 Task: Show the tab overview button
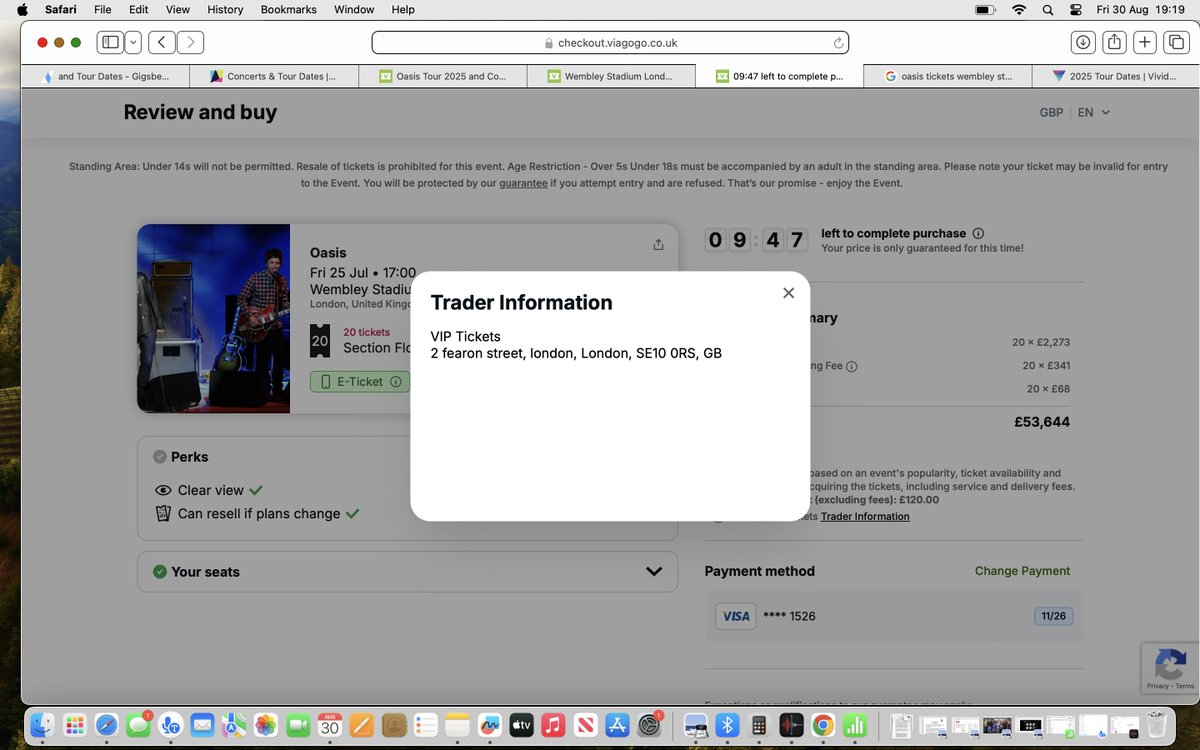(1176, 42)
